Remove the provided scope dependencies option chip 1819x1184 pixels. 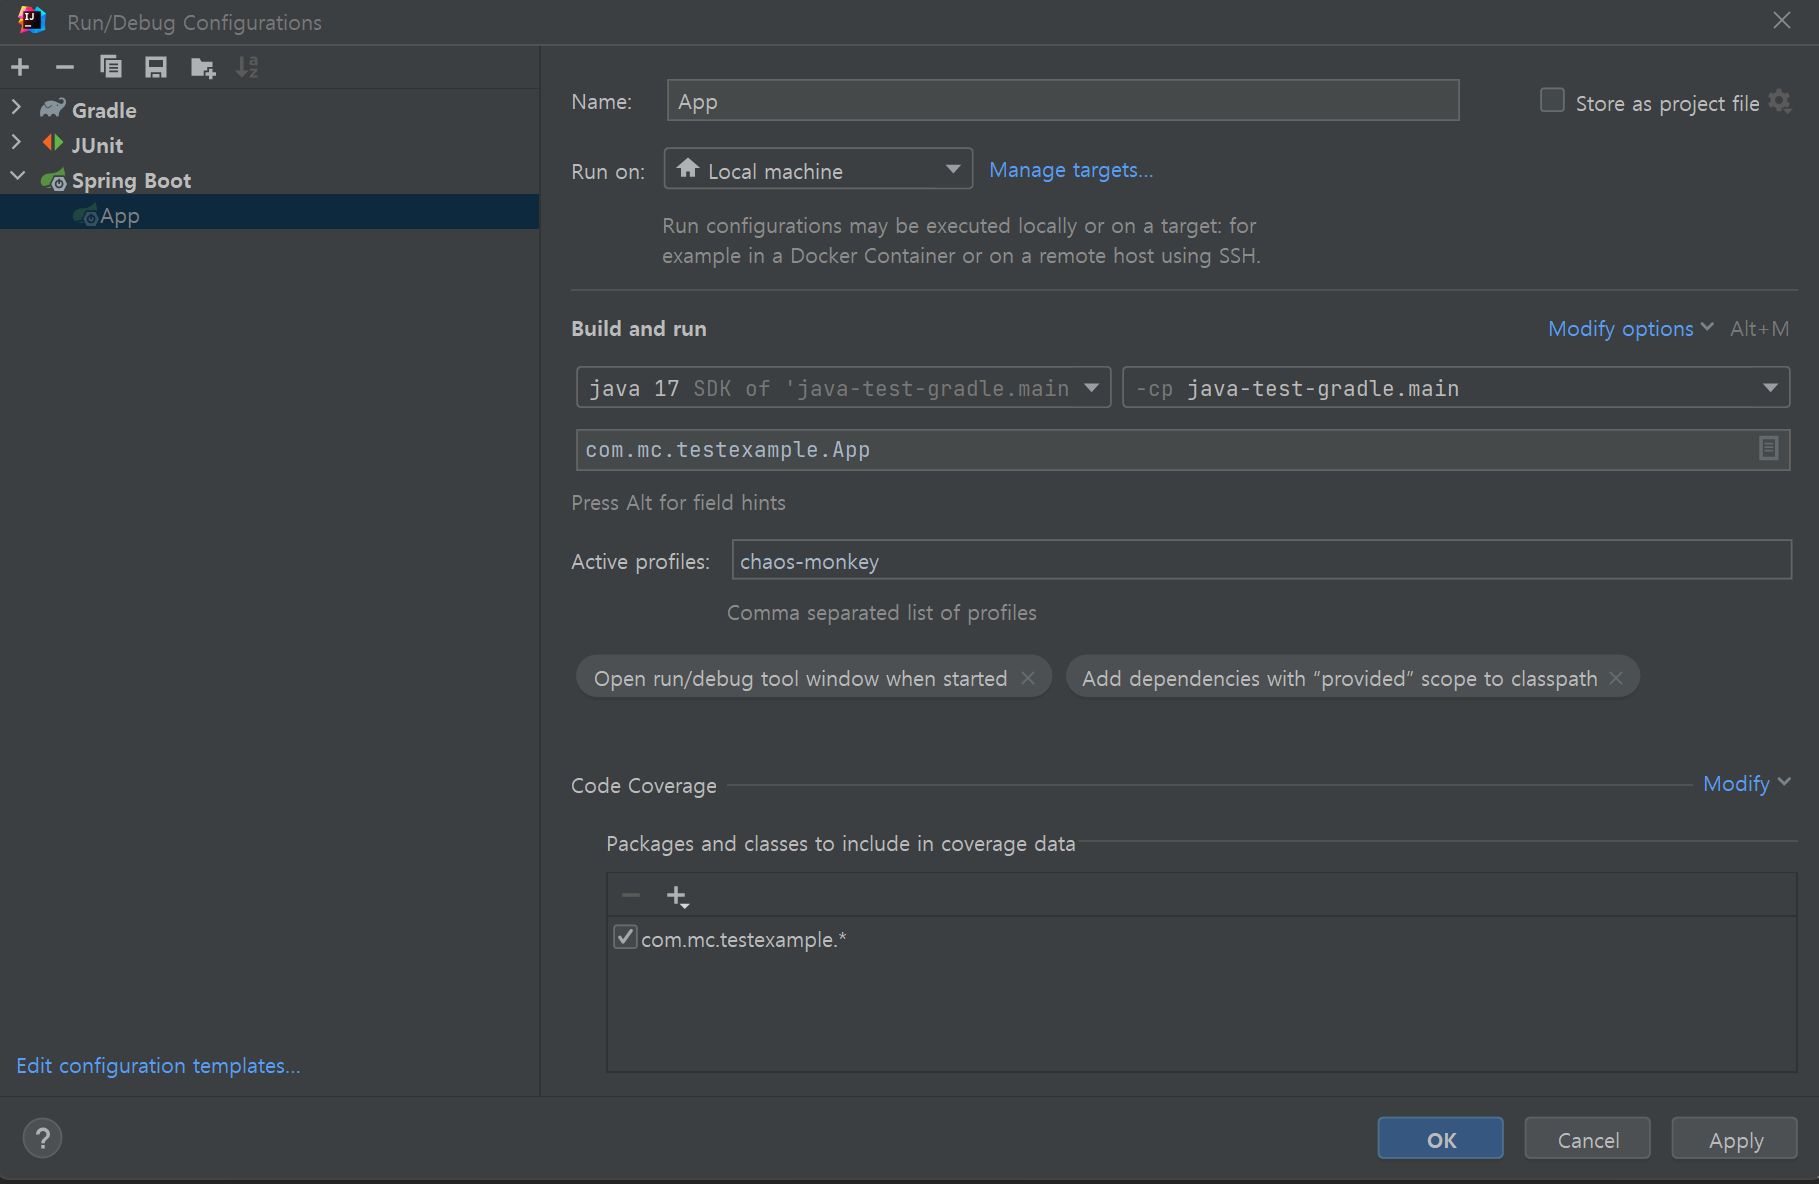tap(1616, 678)
